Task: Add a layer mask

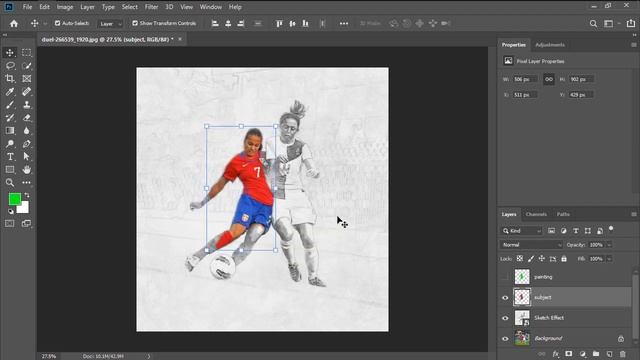Action: 569,353
